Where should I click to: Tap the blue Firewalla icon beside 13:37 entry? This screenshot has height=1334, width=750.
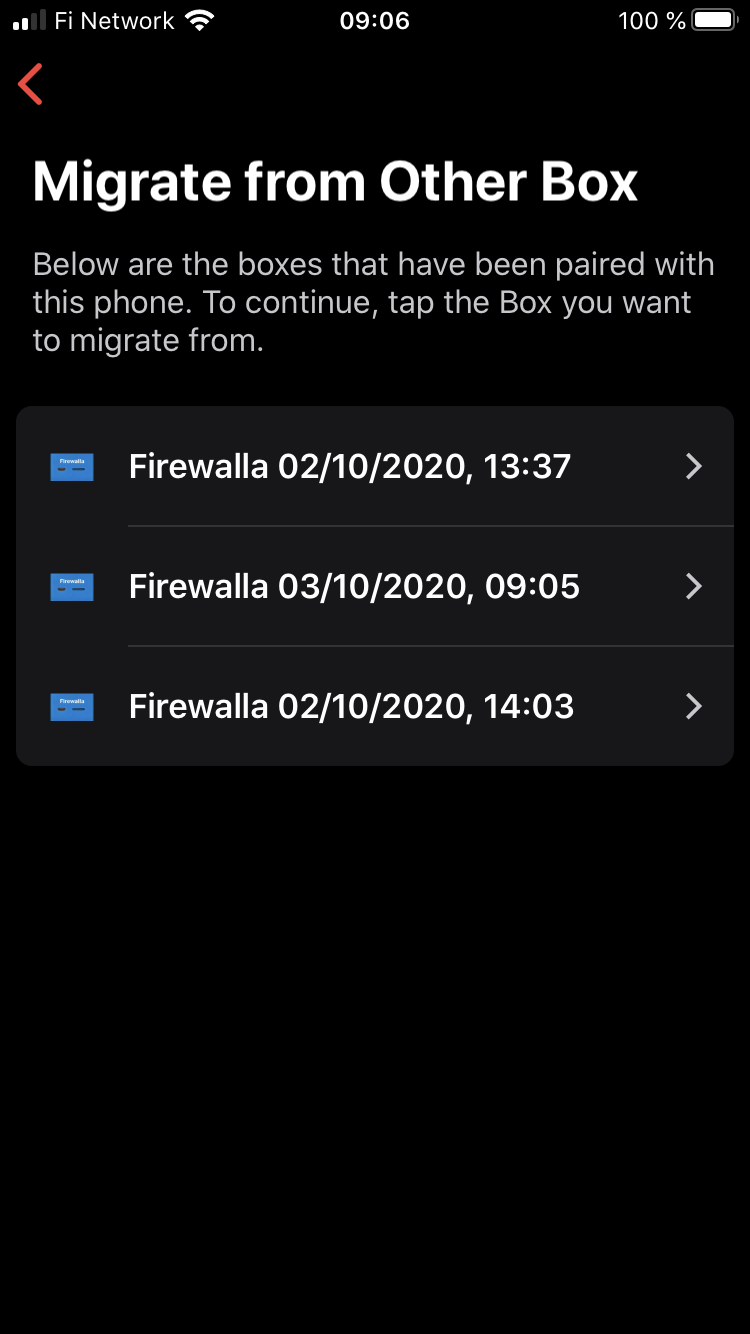72,467
